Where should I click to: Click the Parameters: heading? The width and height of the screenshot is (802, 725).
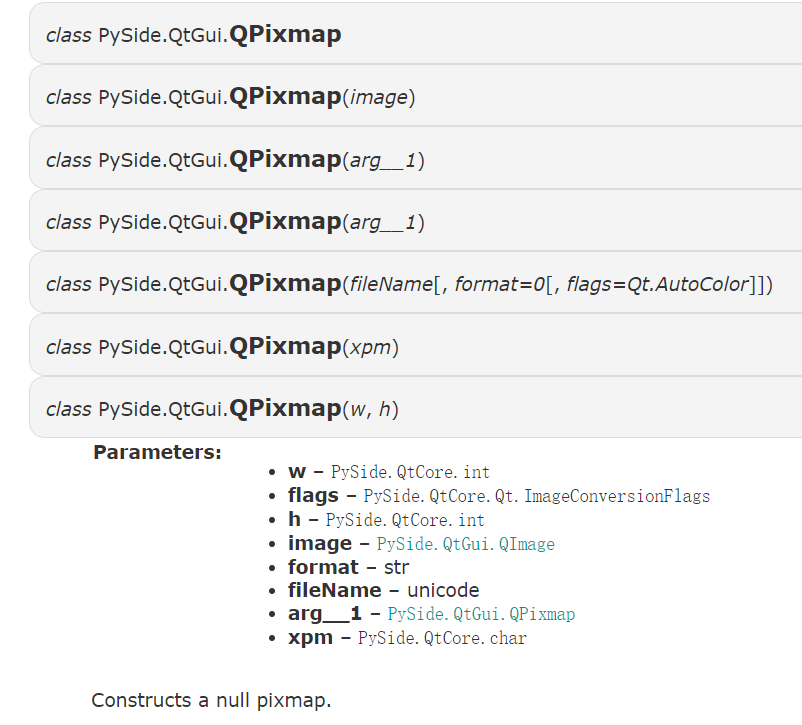pyautogui.click(x=157, y=452)
